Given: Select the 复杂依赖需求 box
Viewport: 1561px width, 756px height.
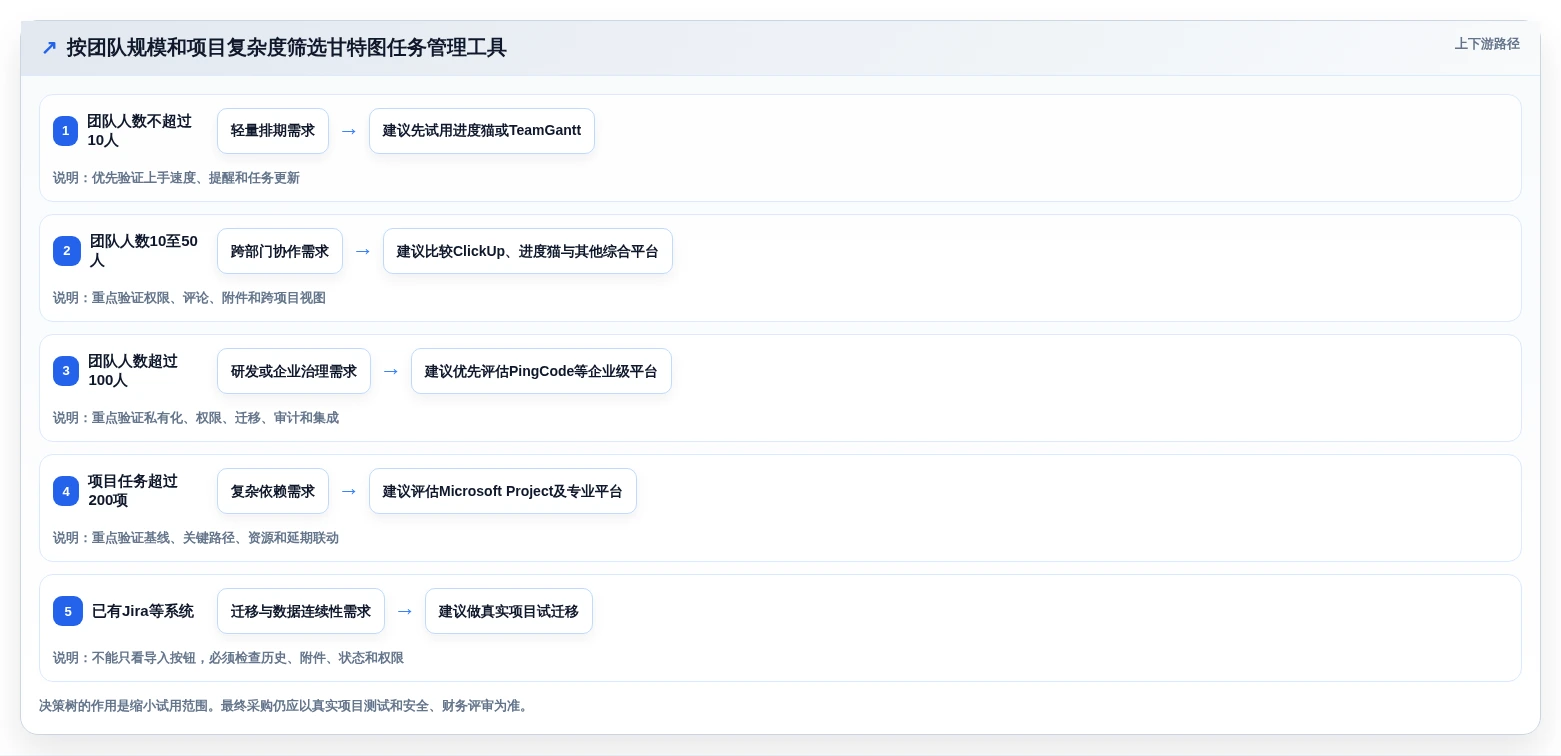Looking at the screenshot, I should click(x=273, y=491).
